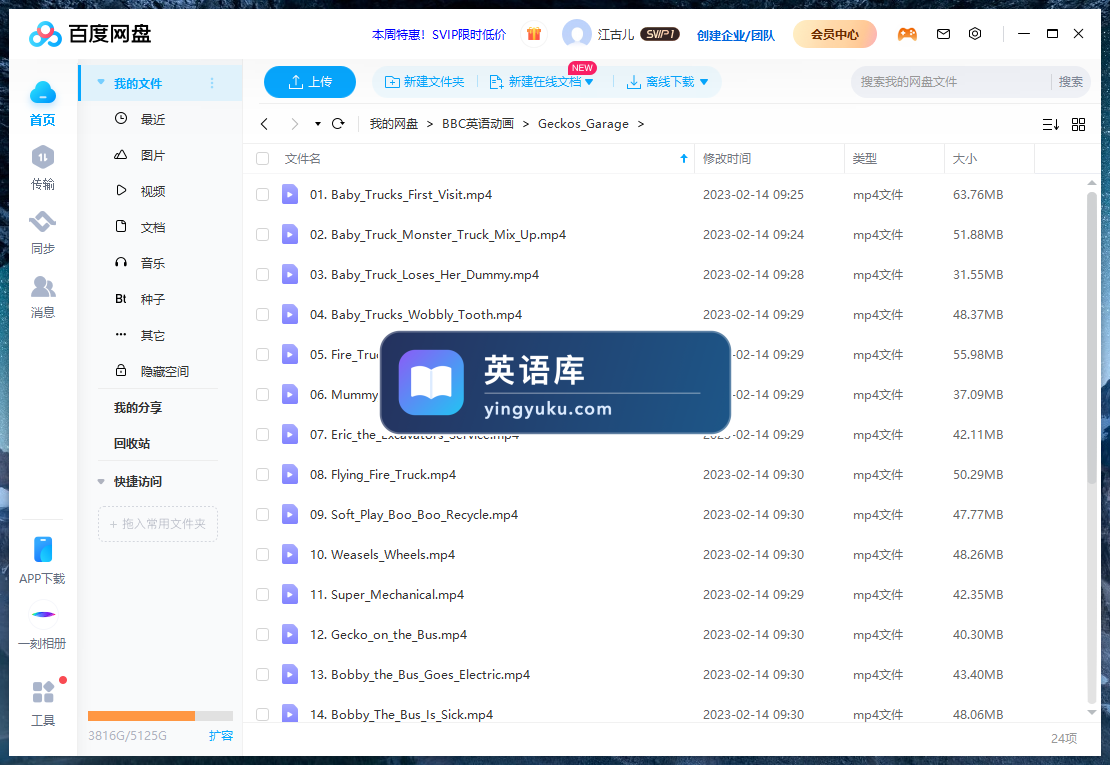1110x765 pixels.
Task: Expand the arrow after Geckos_Garage breadcrumb
Action: 641,124
